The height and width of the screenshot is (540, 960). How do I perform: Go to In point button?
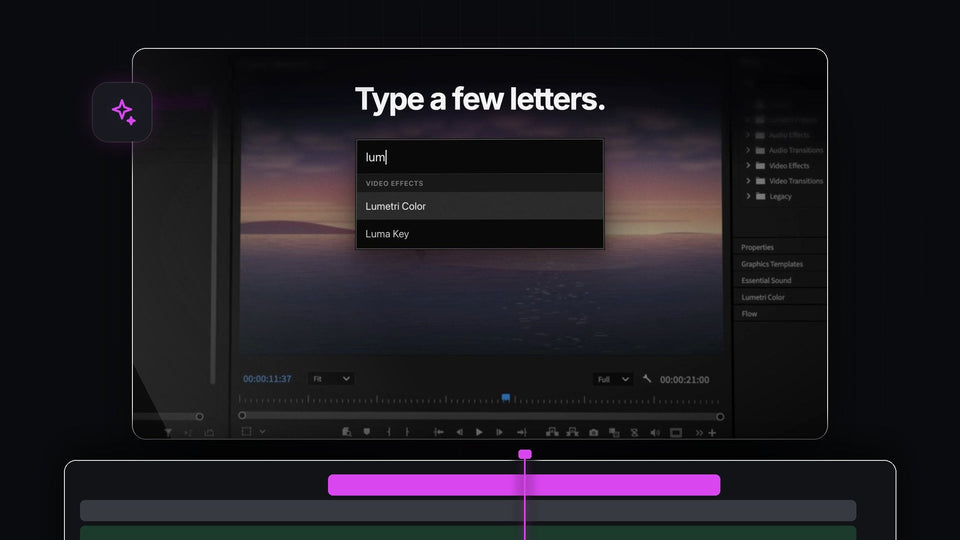(438, 432)
